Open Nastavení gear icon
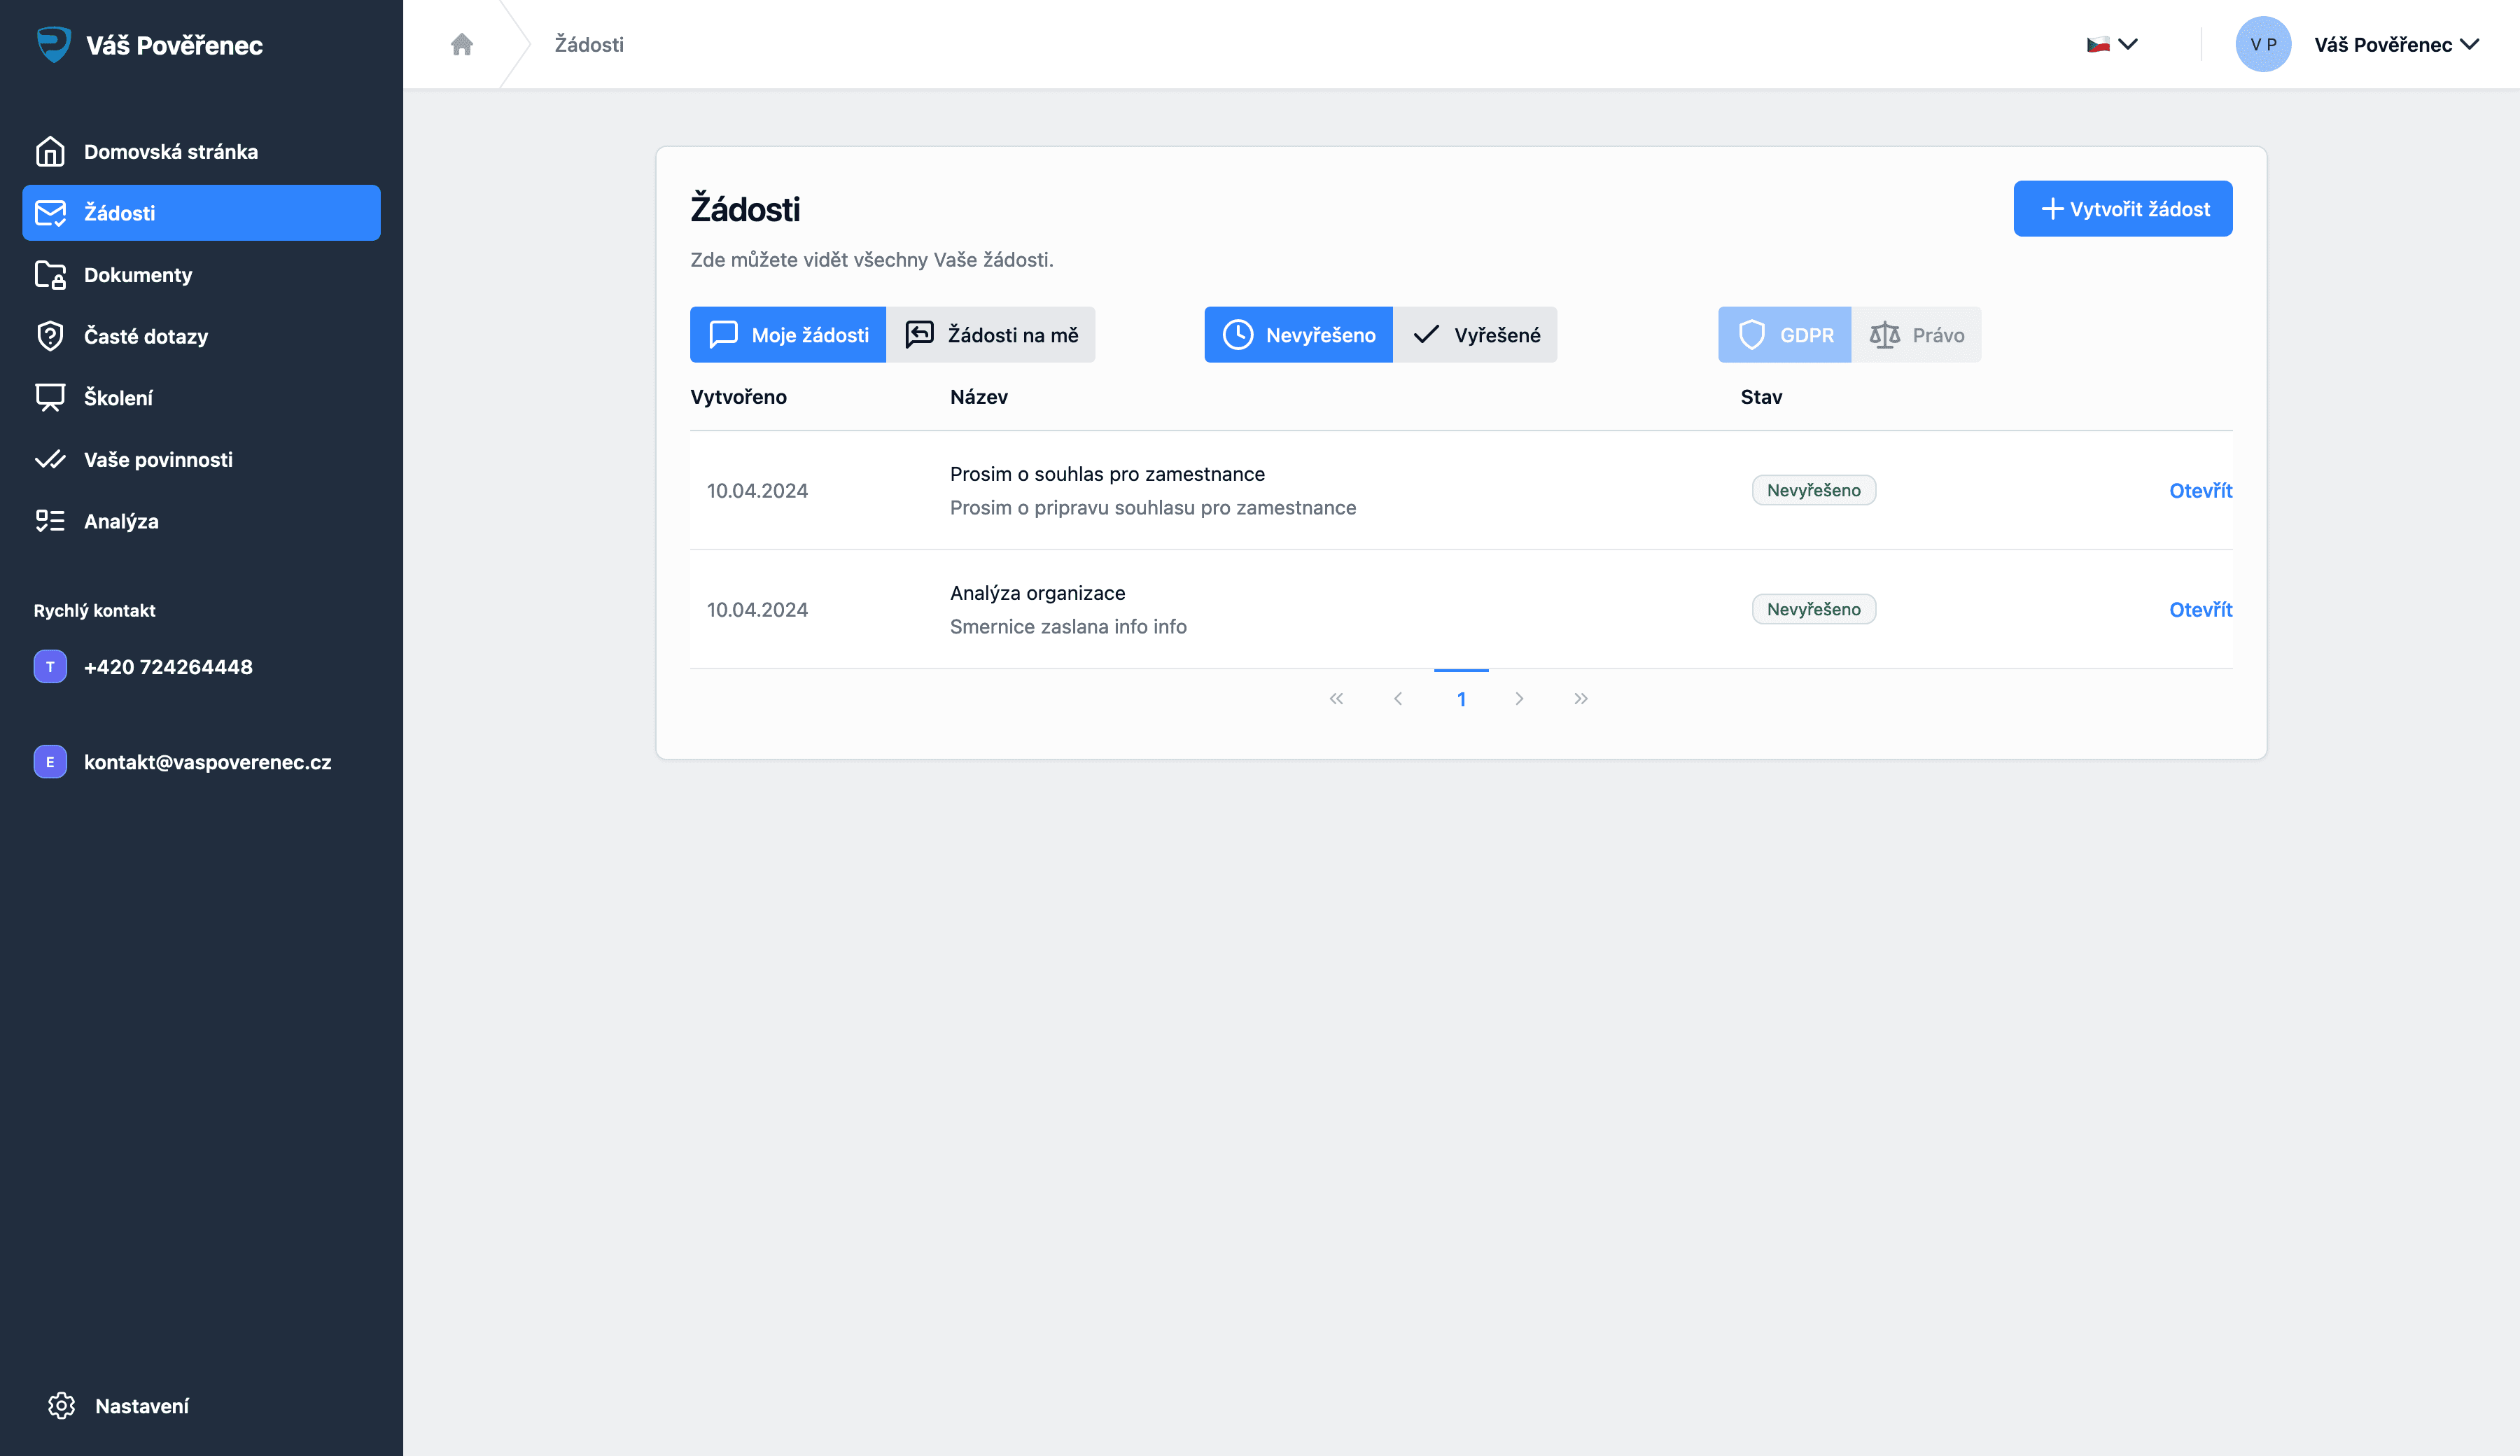2520x1456 pixels. [61, 1405]
